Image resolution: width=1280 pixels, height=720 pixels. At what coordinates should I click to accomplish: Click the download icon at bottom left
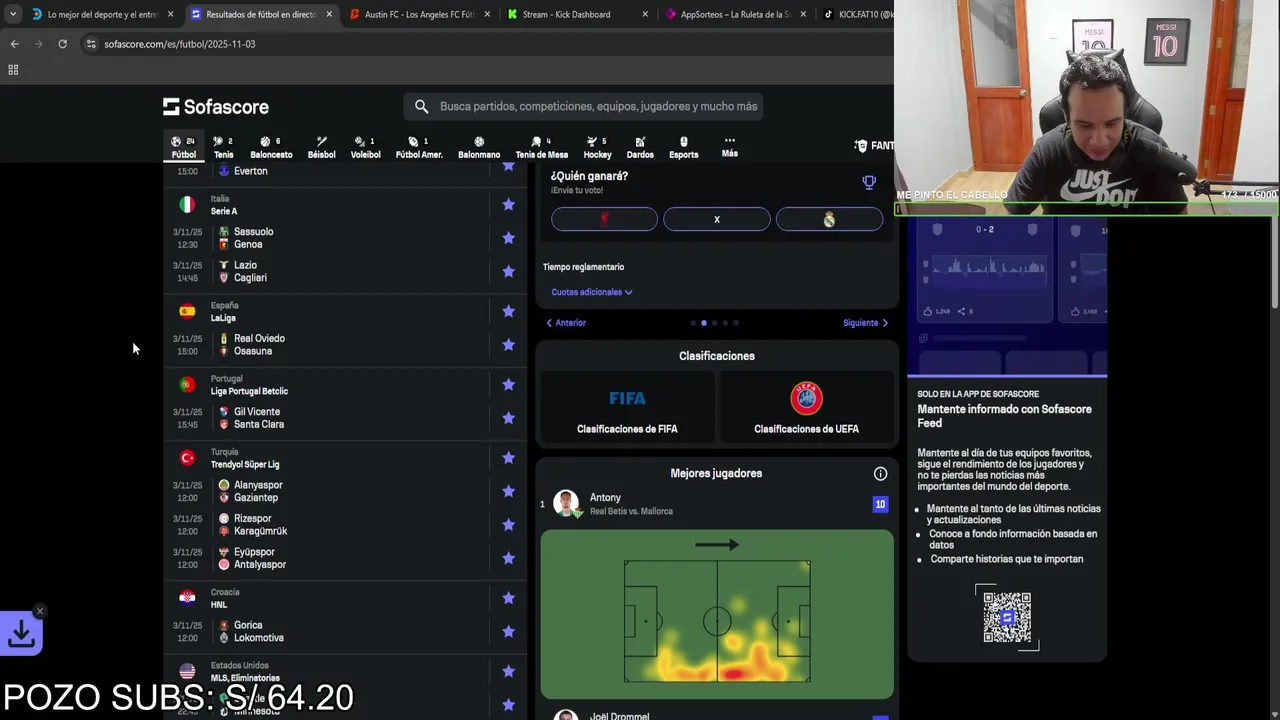pos(21,633)
